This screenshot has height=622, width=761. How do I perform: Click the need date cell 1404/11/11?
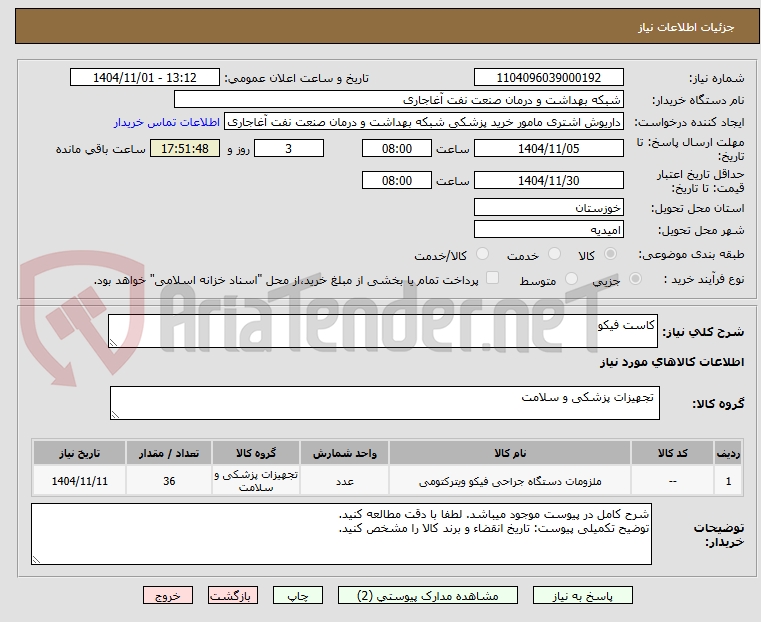pos(80,481)
